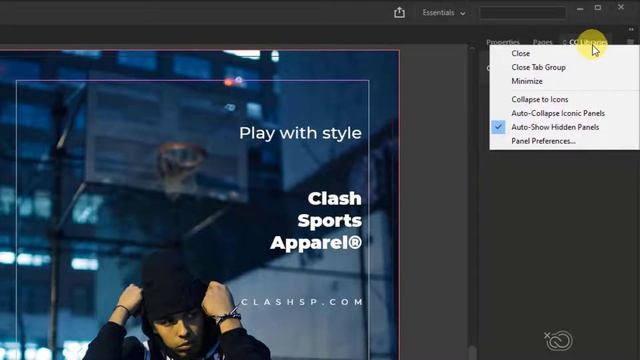The width and height of the screenshot is (640, 360).
Task: Switch to the Pages tab
Action: (x=542, y=42)
